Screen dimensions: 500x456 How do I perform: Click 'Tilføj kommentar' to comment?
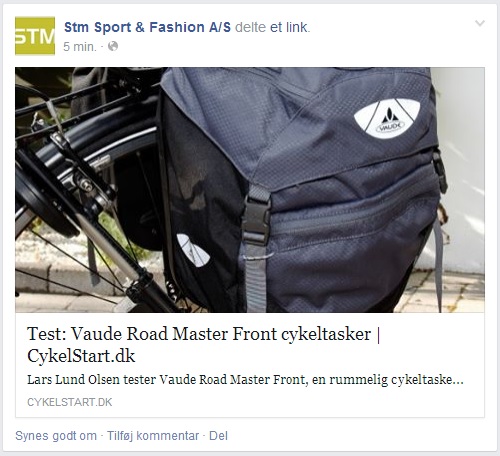[x=153, y=436]
